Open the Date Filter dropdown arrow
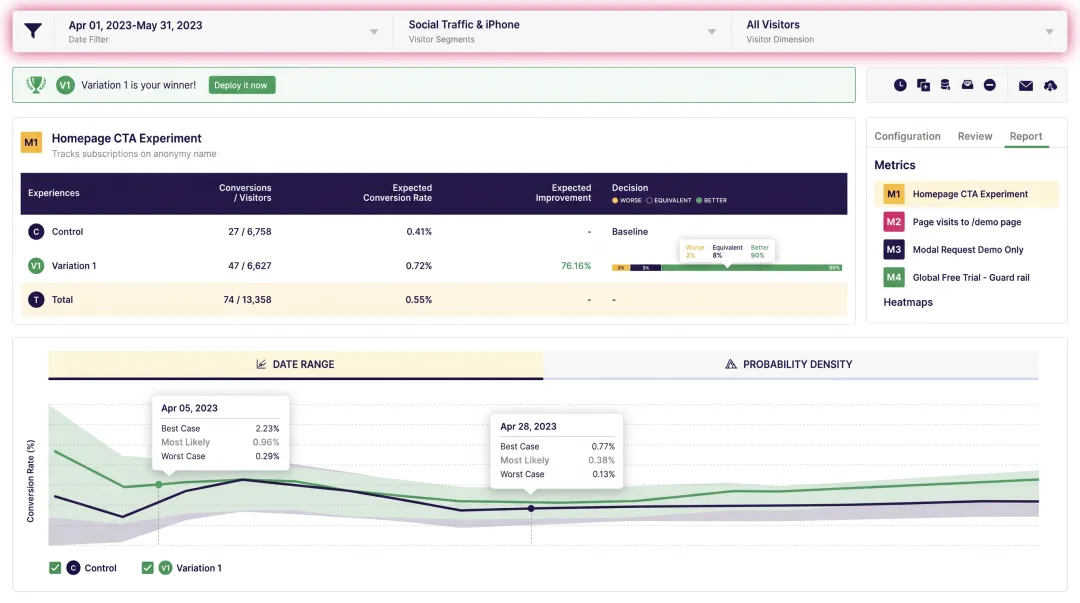Image resolution: width=1080 pixels, height=603 pixels. point(374,32)
